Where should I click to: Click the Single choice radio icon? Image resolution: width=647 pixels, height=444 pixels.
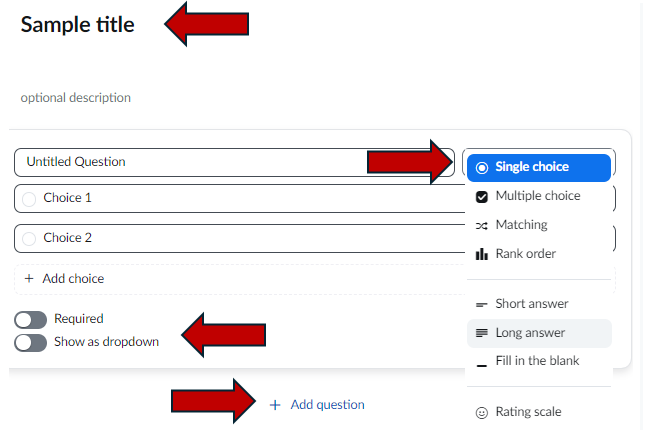(482, 168)
